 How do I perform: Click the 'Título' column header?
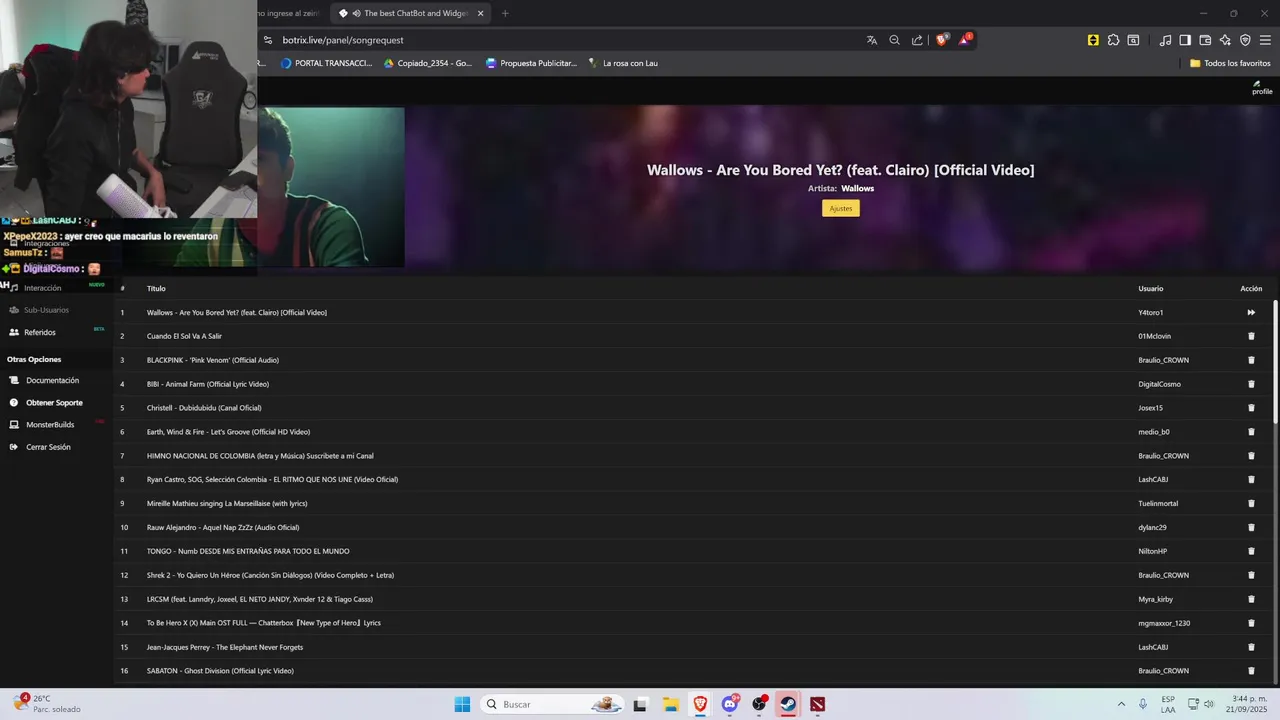[x=156, y=288]
